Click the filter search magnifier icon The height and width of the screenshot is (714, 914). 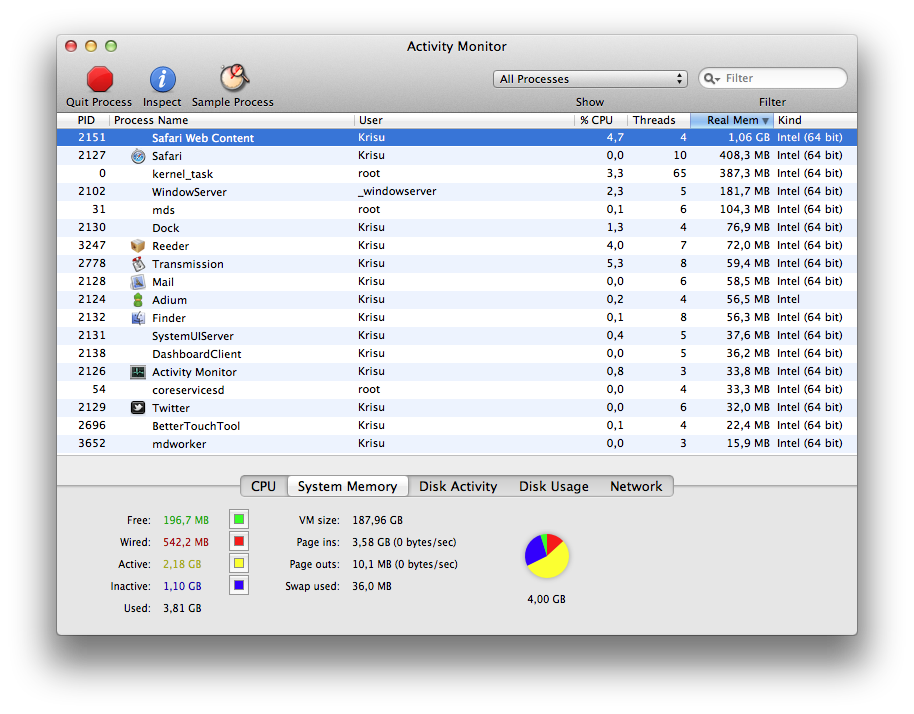[x=711, y=79]
